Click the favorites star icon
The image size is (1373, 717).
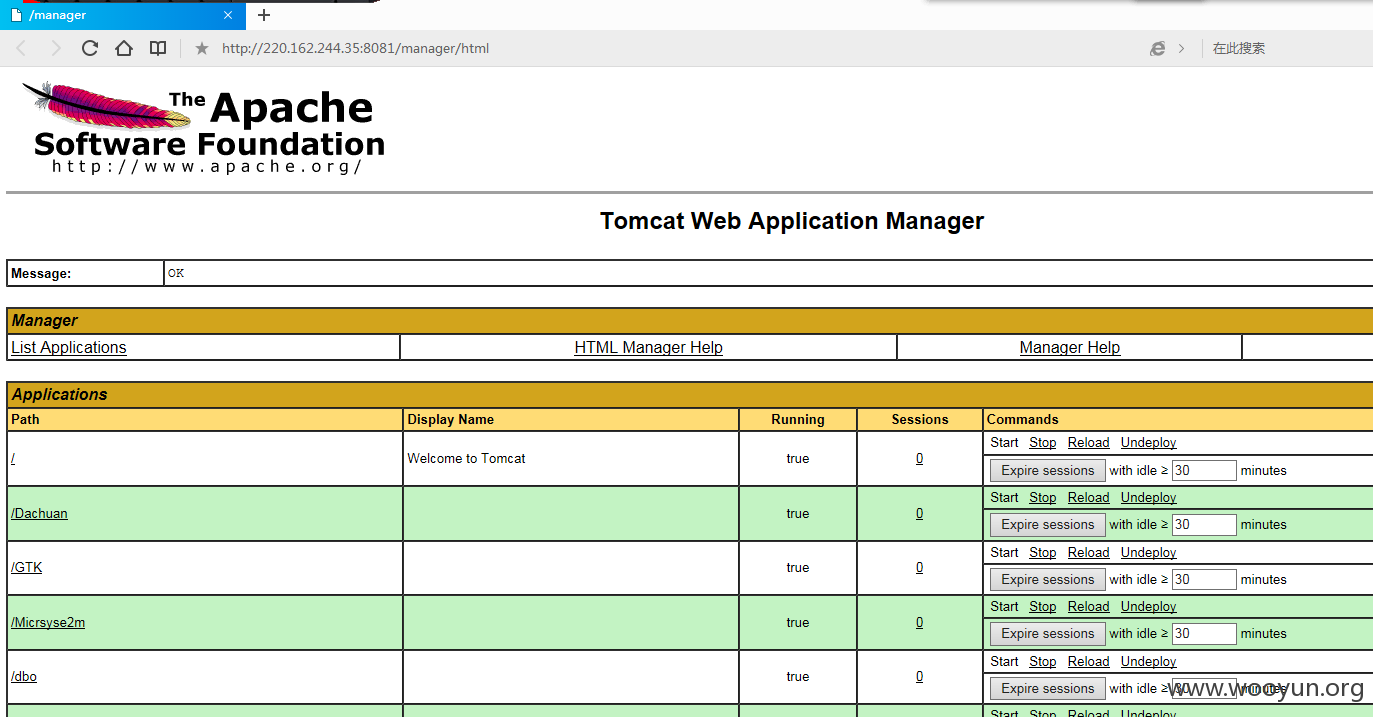201,48
